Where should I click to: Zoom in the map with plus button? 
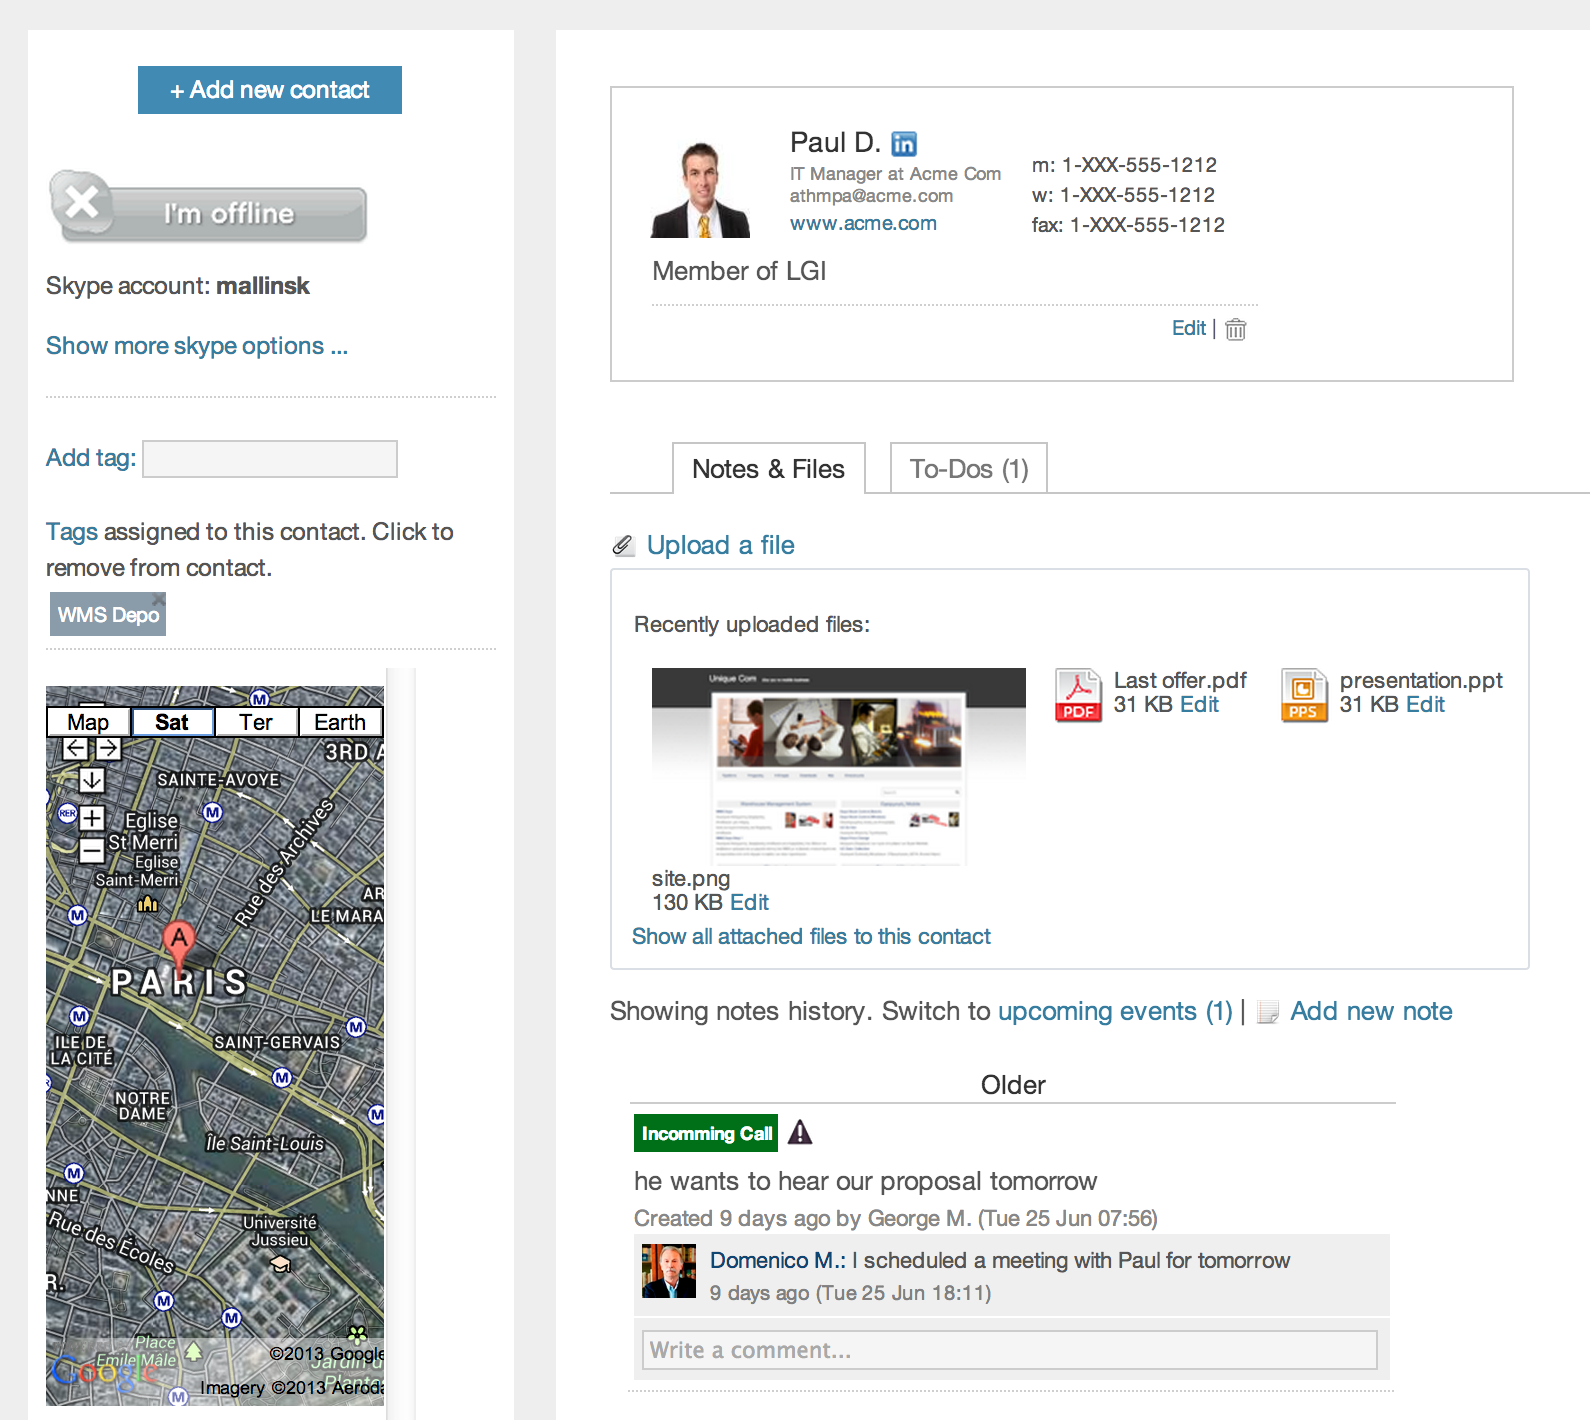click(x=92, y=818)
